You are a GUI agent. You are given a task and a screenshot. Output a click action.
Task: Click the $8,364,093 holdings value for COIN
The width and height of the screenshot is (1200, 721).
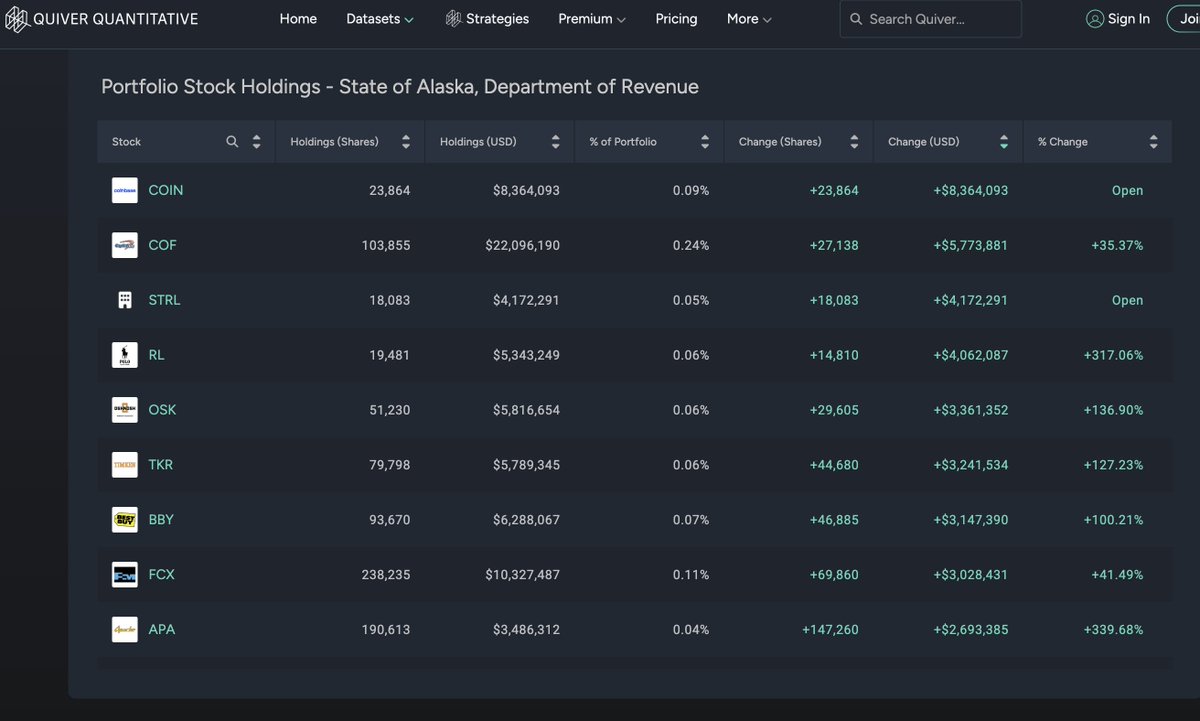pos(526,190)
